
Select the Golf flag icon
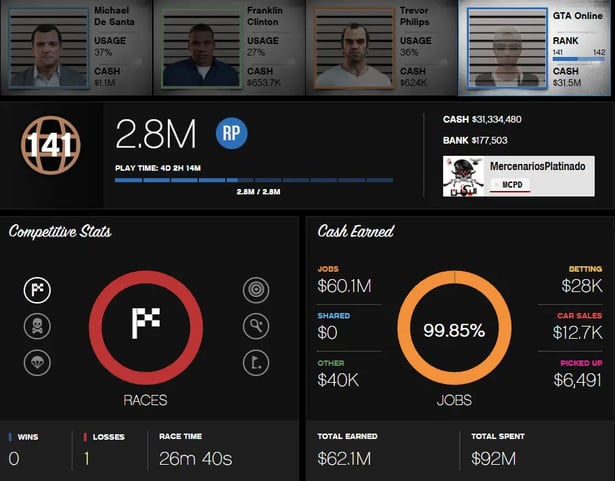(256, 362)
